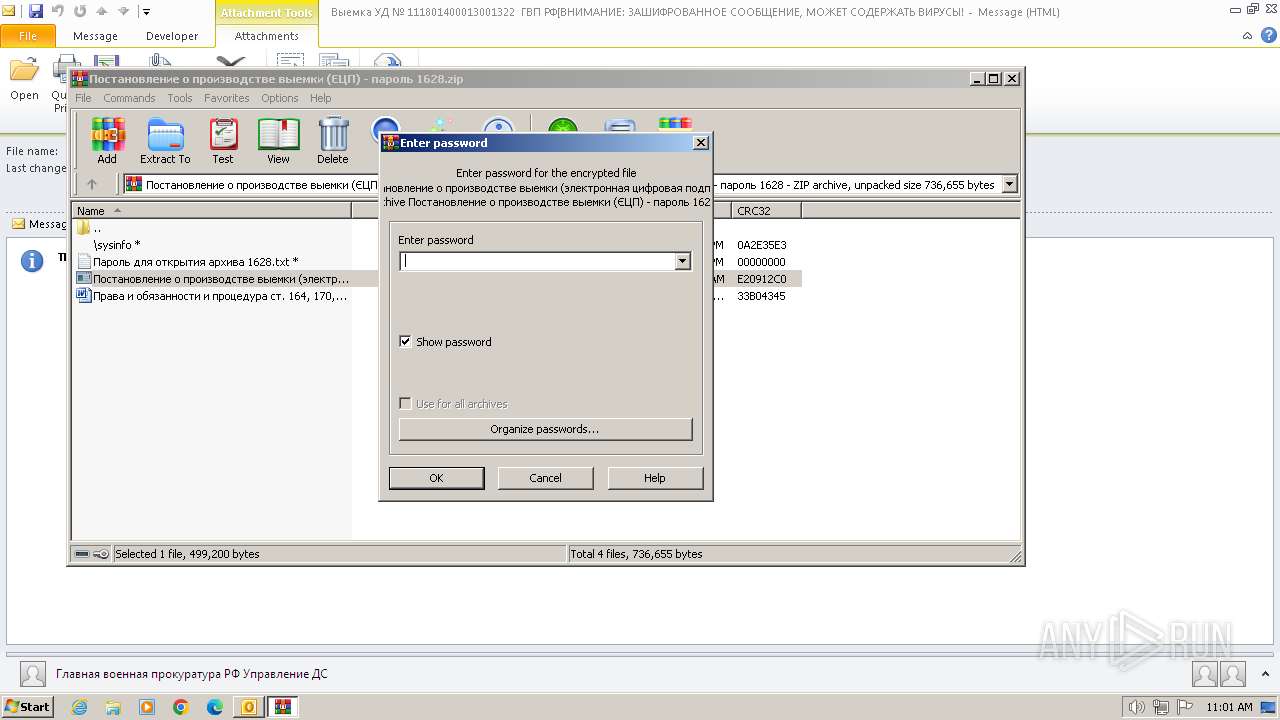This screenshot has width=1280, height=720.
Task: Click the View book icon
Action: click(x=278, y=140)
